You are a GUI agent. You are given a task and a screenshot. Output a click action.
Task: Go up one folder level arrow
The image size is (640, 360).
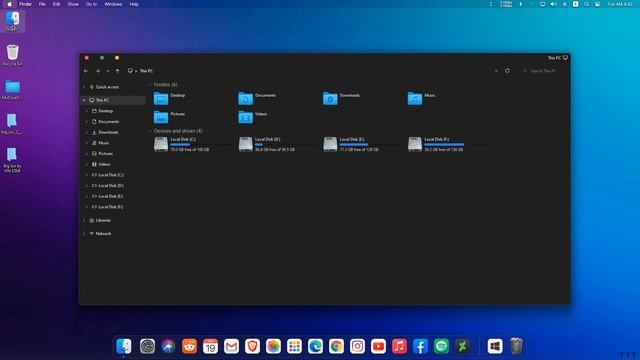click(118, 71)
